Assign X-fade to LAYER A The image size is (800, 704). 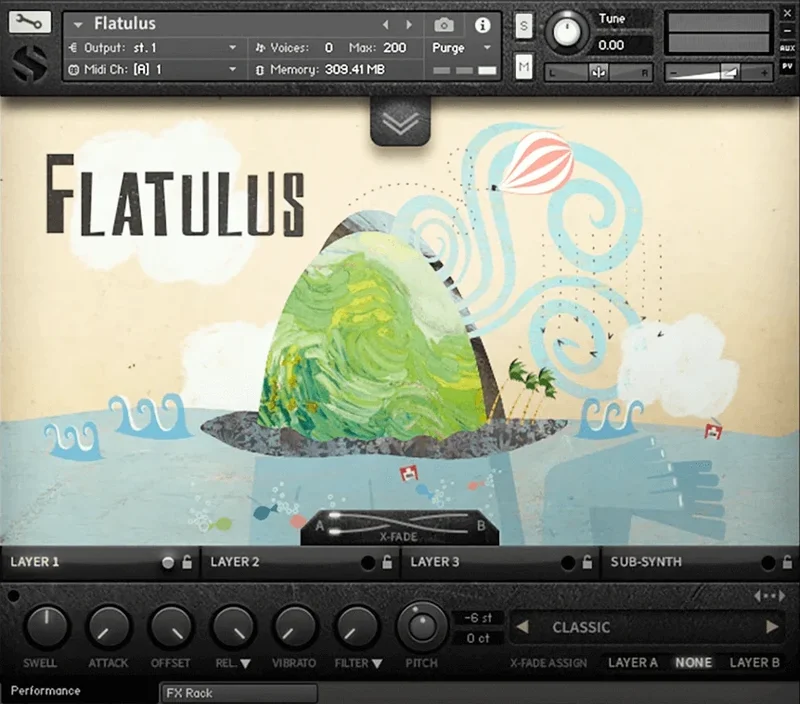[x=633, y=663]
